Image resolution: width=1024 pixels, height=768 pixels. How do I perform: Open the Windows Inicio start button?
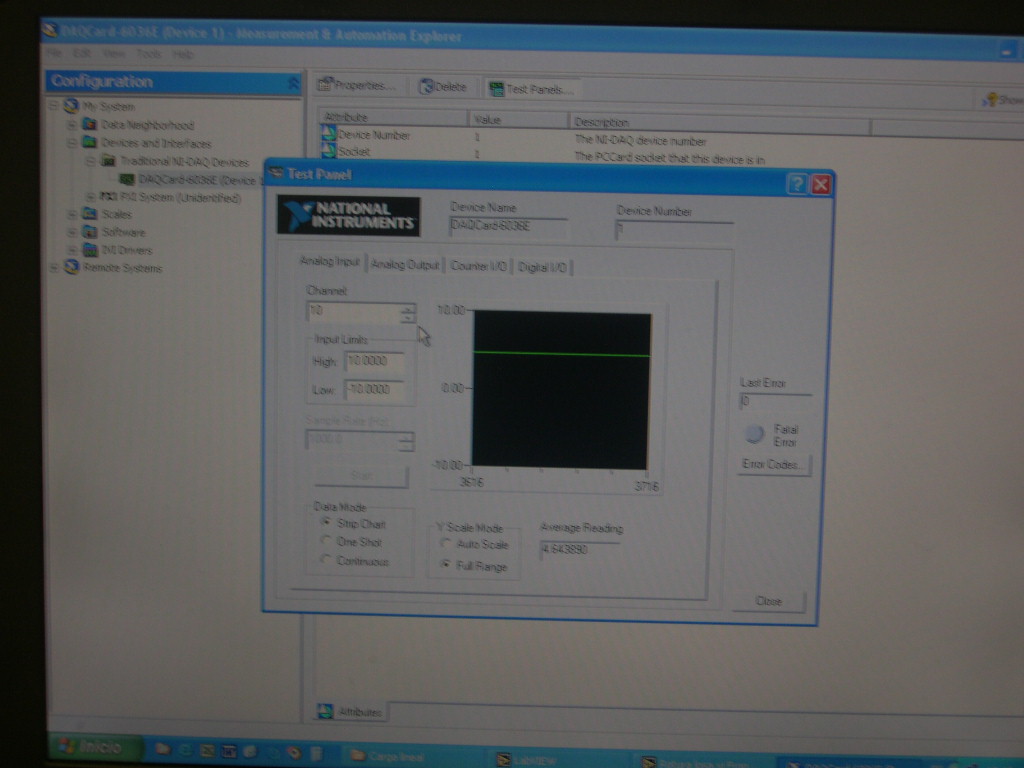pos(97,746)
